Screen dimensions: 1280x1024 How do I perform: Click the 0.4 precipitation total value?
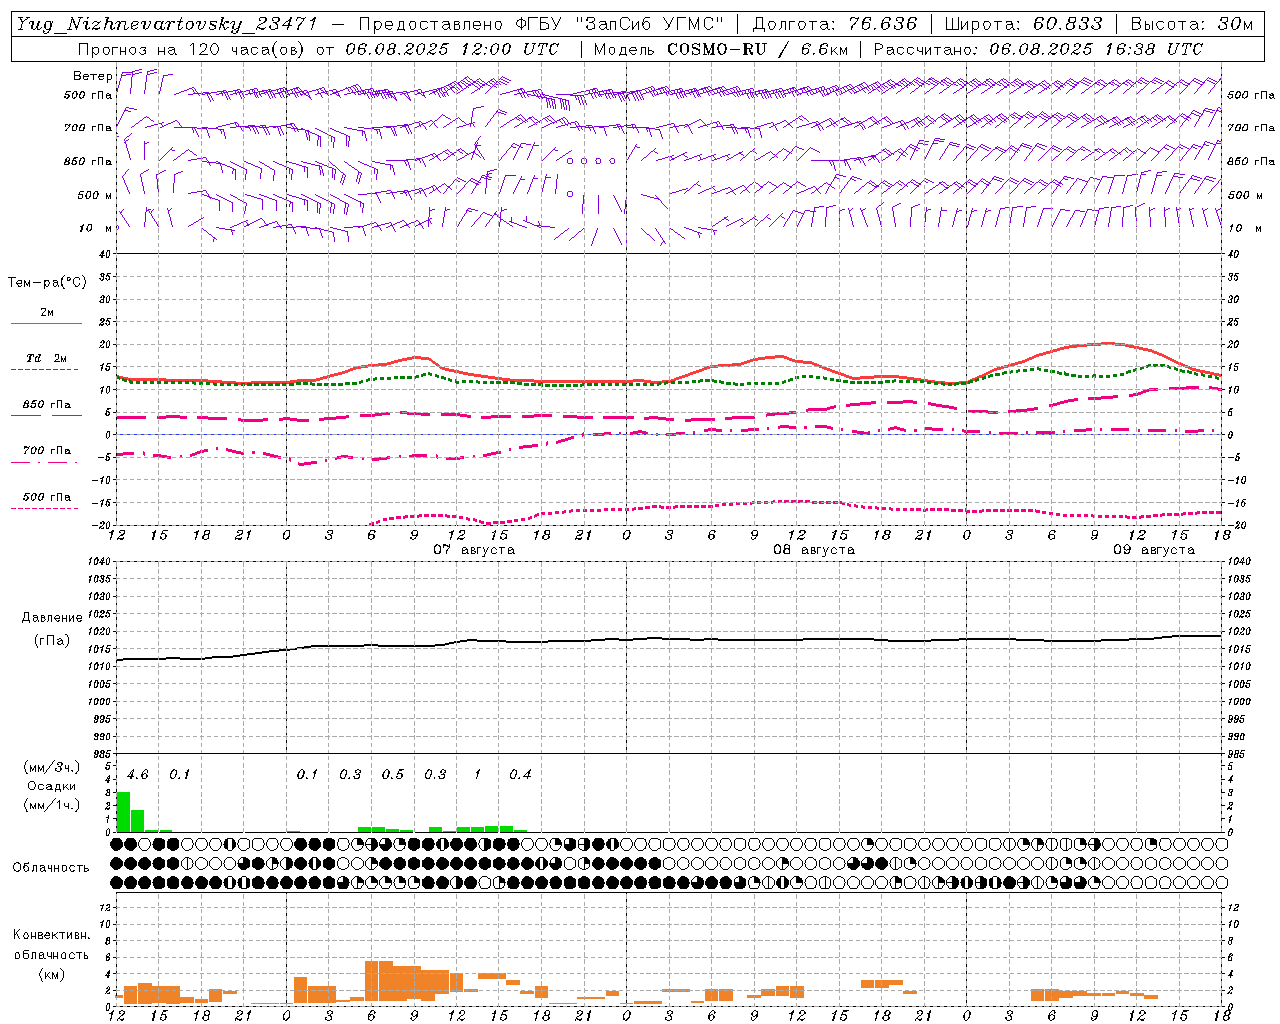520,775
